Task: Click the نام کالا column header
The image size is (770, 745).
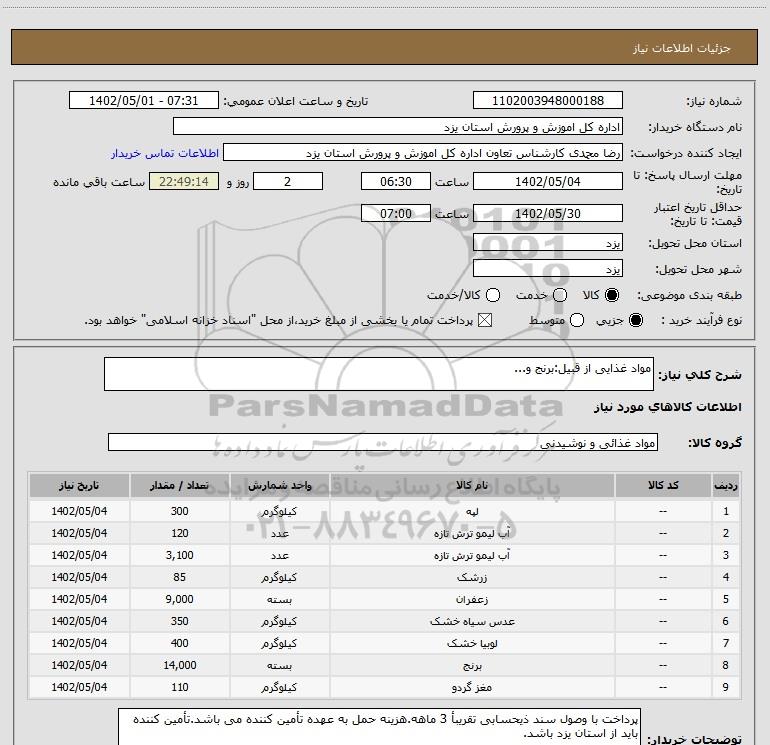Action: (472, 485)
